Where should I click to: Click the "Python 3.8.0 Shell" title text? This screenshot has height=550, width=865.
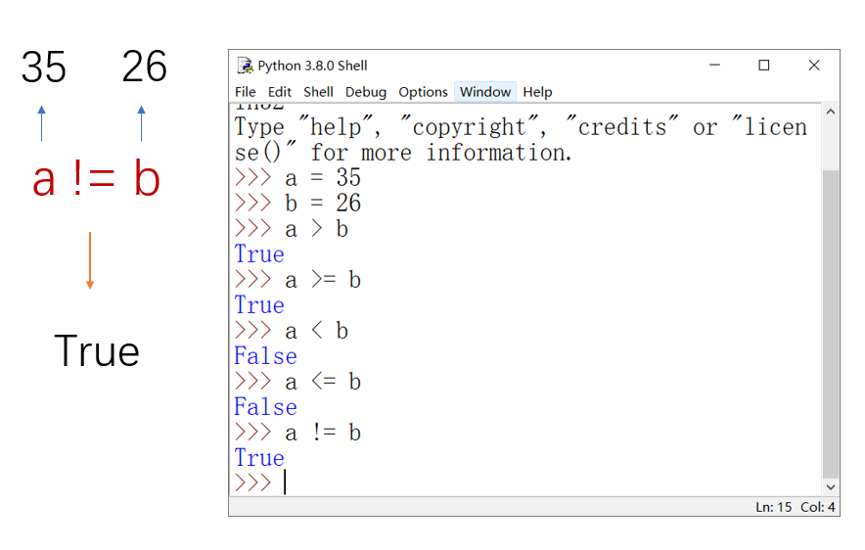pos(312,66)
